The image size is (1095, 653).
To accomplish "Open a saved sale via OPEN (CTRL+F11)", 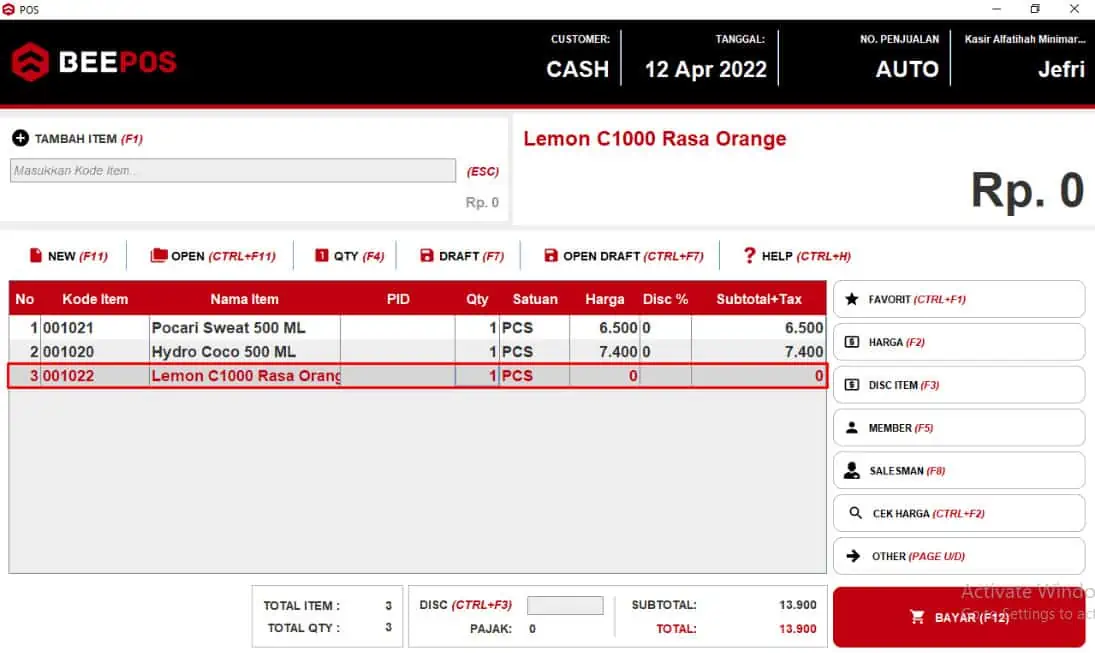I will (x=213, y=256).
